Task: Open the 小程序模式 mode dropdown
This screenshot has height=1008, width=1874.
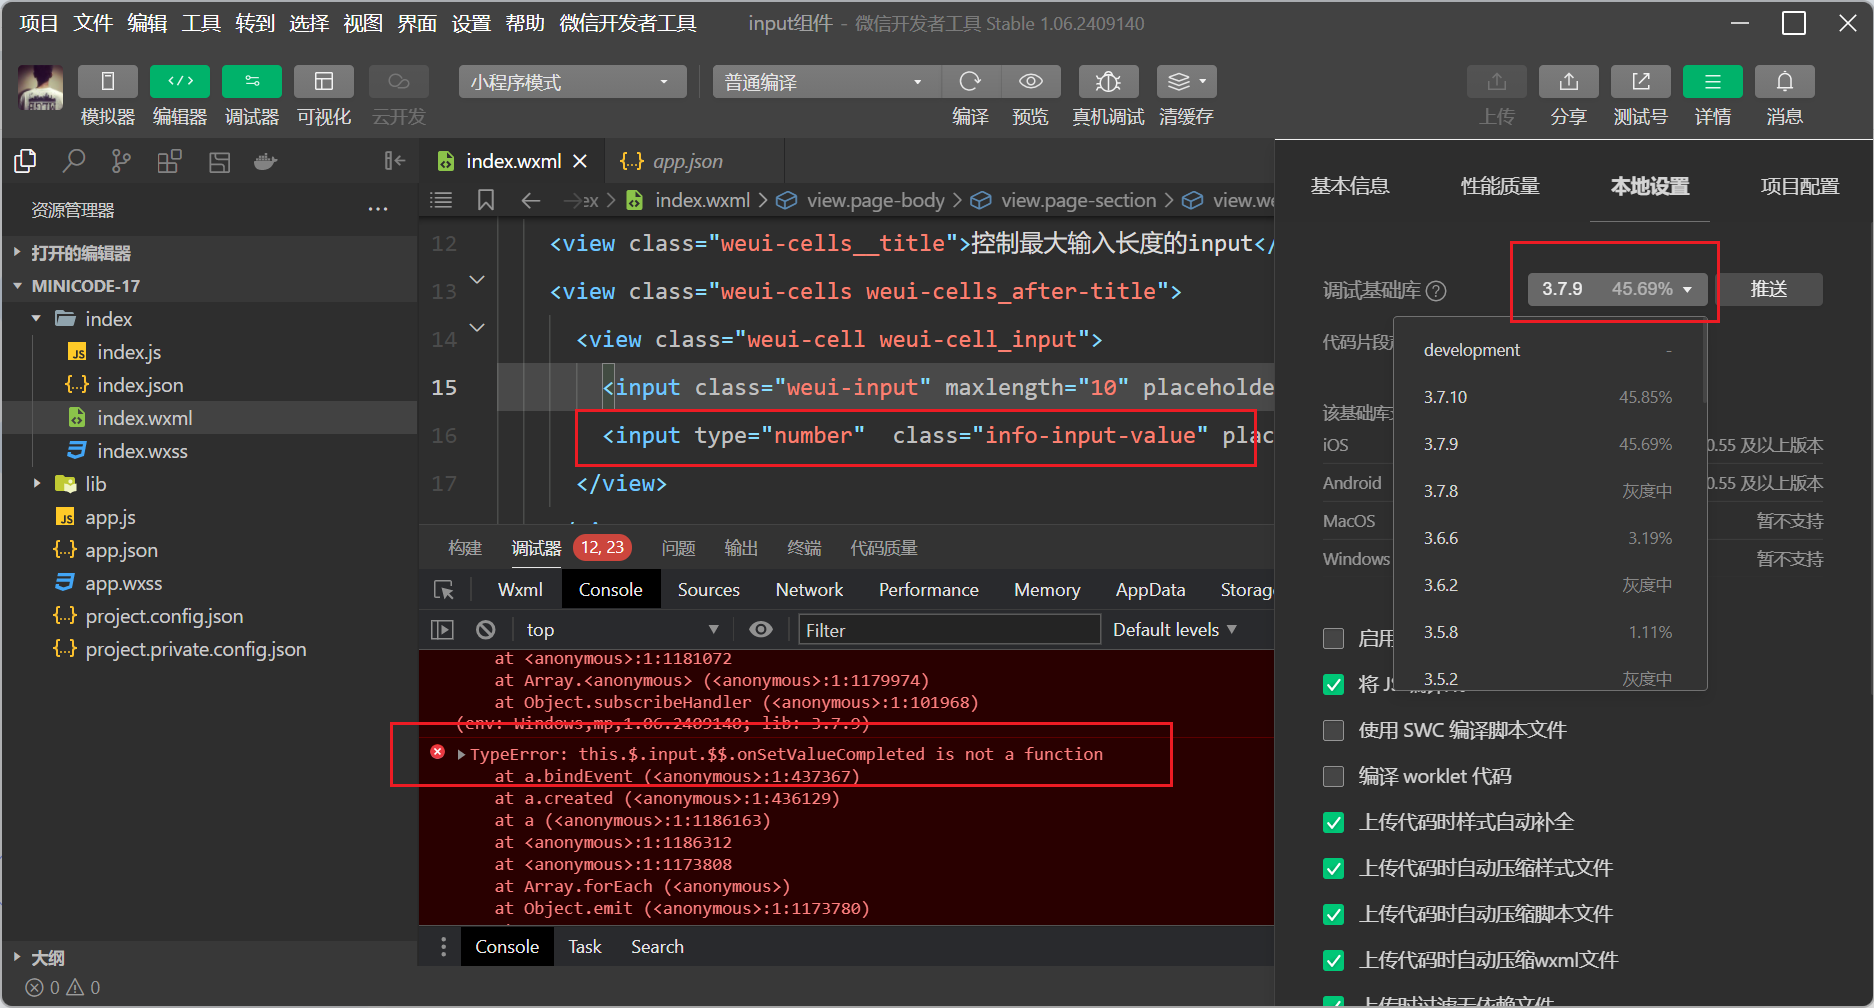Action: (x=573, y=82)
